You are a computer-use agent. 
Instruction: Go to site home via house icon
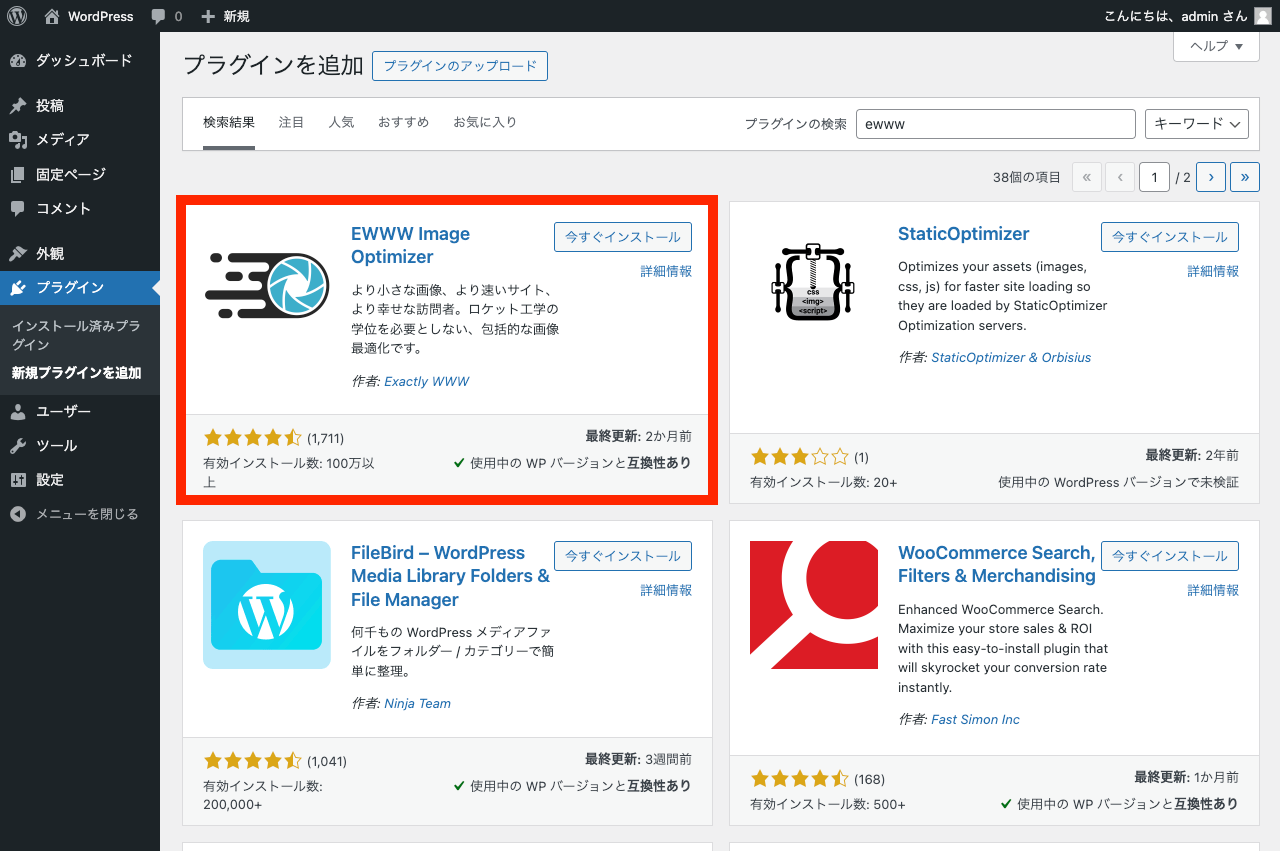coord(52,16)
